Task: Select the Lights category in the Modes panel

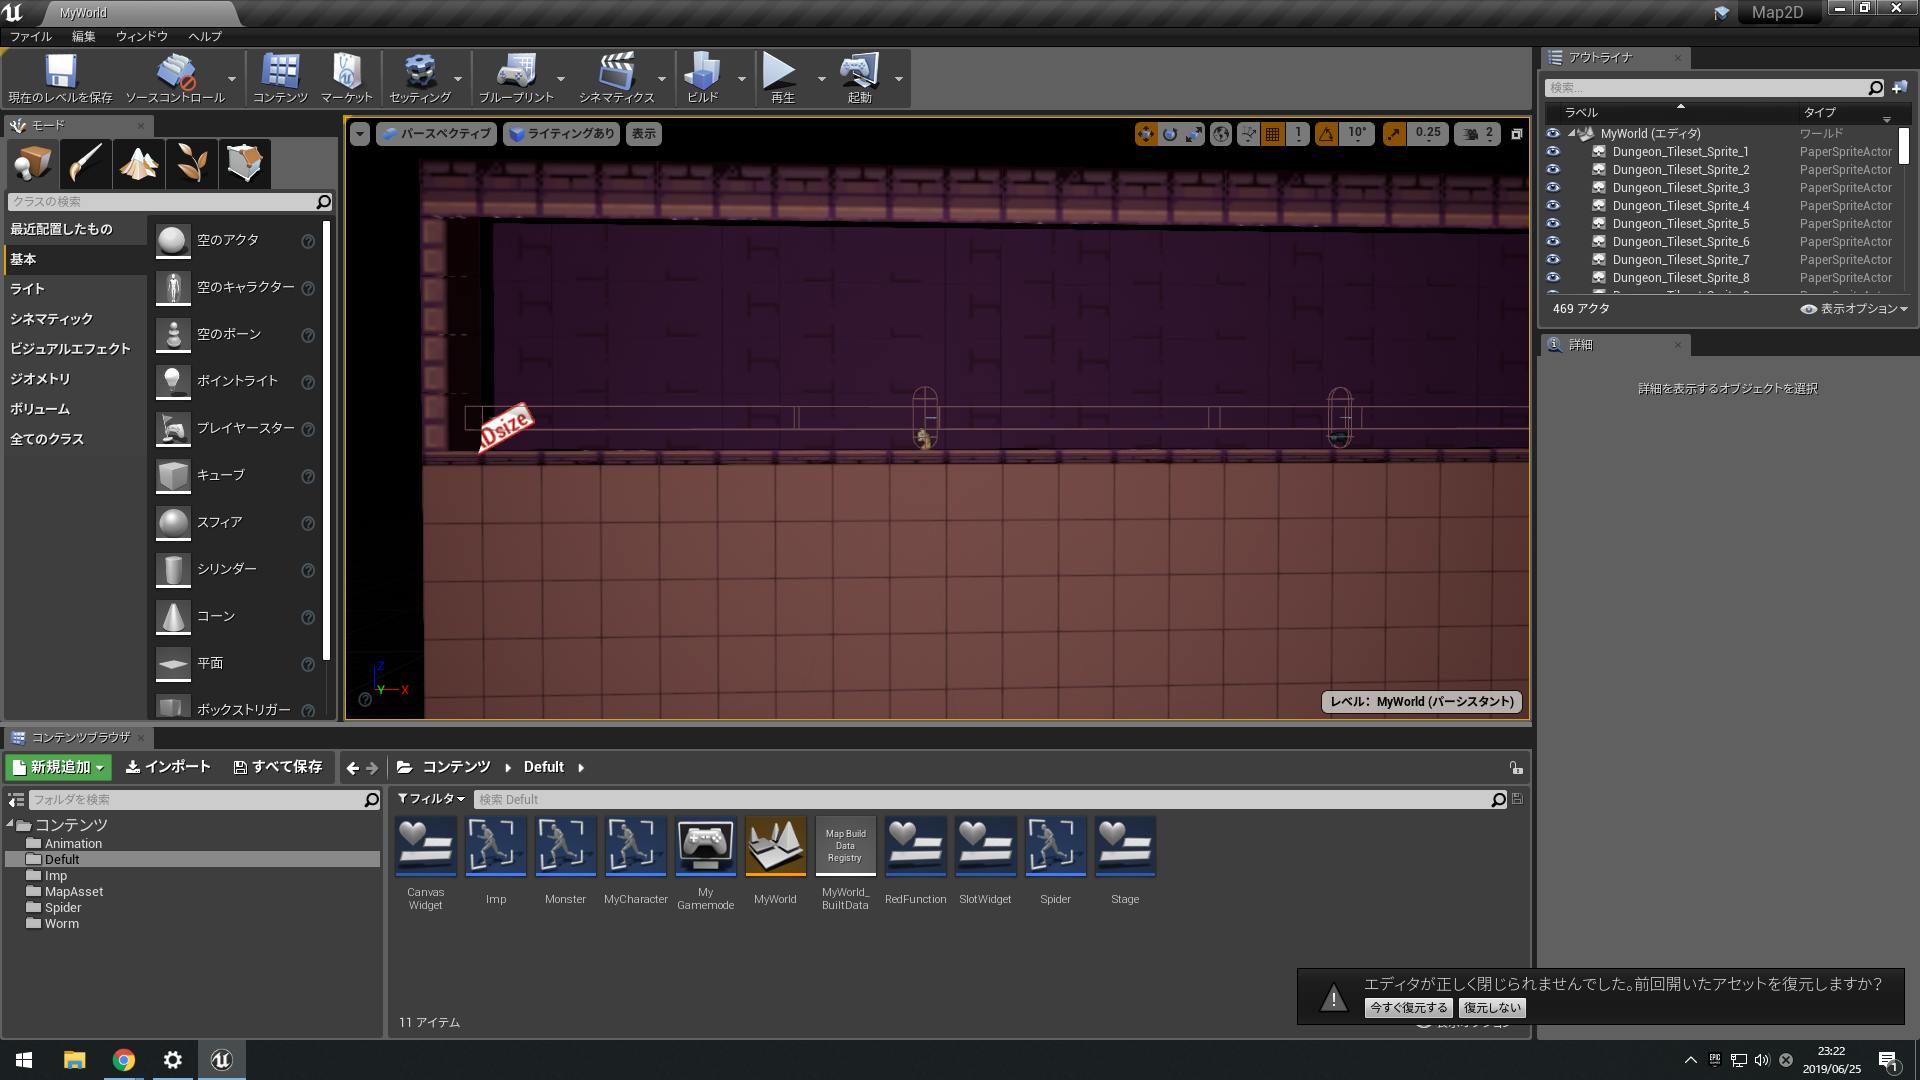Action: [x=28, y=289]
